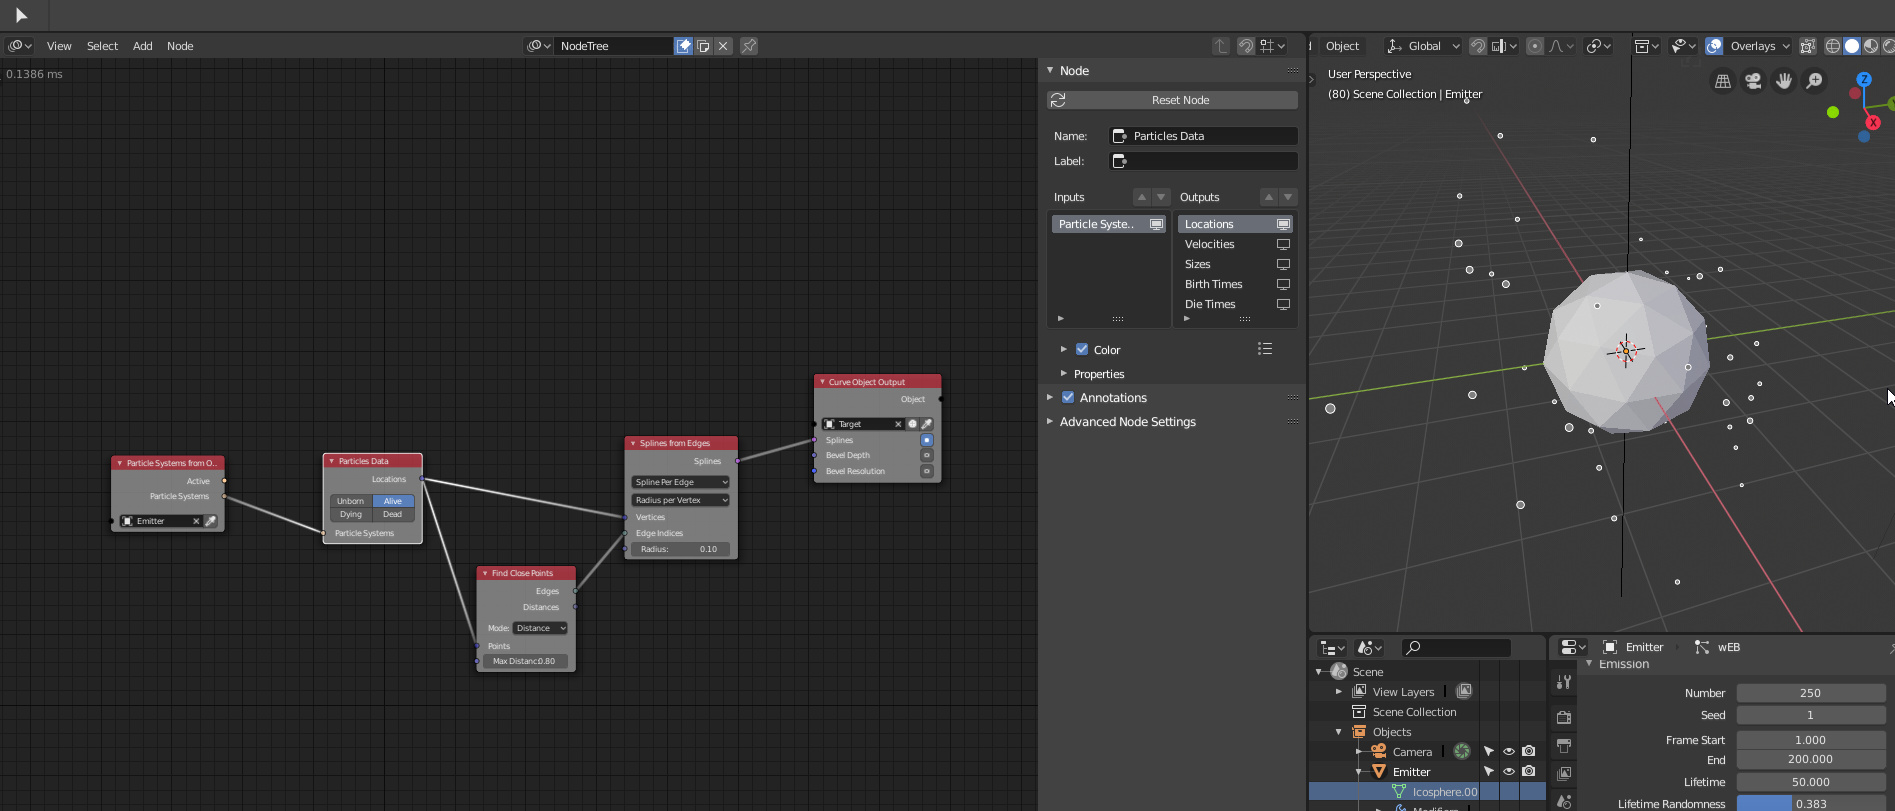Image resolution: width=1895 pixels, height=811 pixels.
Task: Toggle fake user for NodeTree
Action: (683, 46)
